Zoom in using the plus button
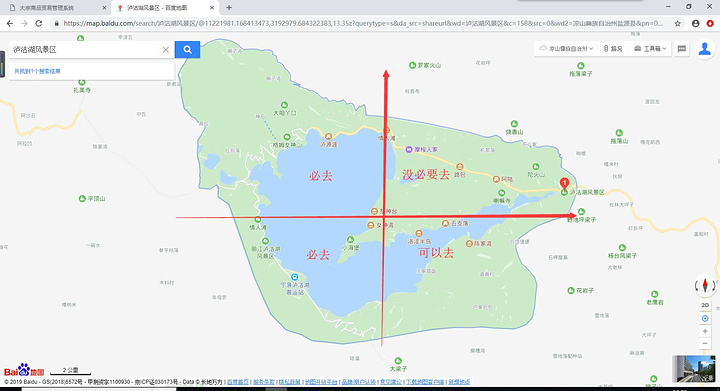The width and height of the screenshot is (720, 391). click(705, 331)
